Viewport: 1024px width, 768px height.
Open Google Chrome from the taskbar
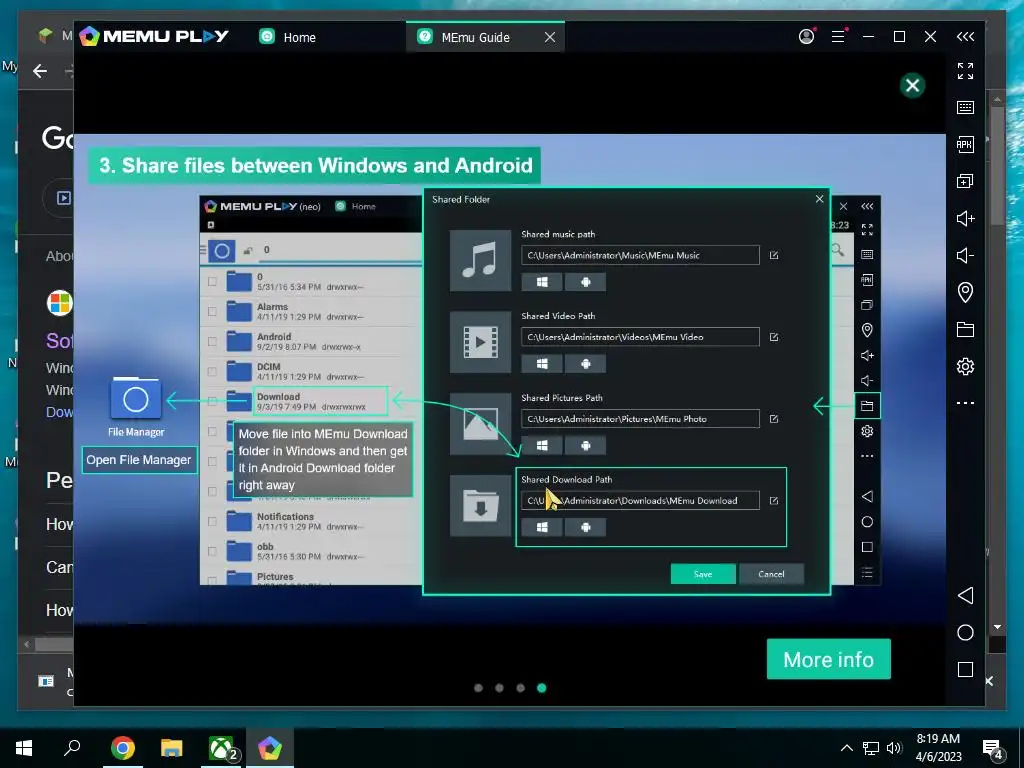(123, 748)
